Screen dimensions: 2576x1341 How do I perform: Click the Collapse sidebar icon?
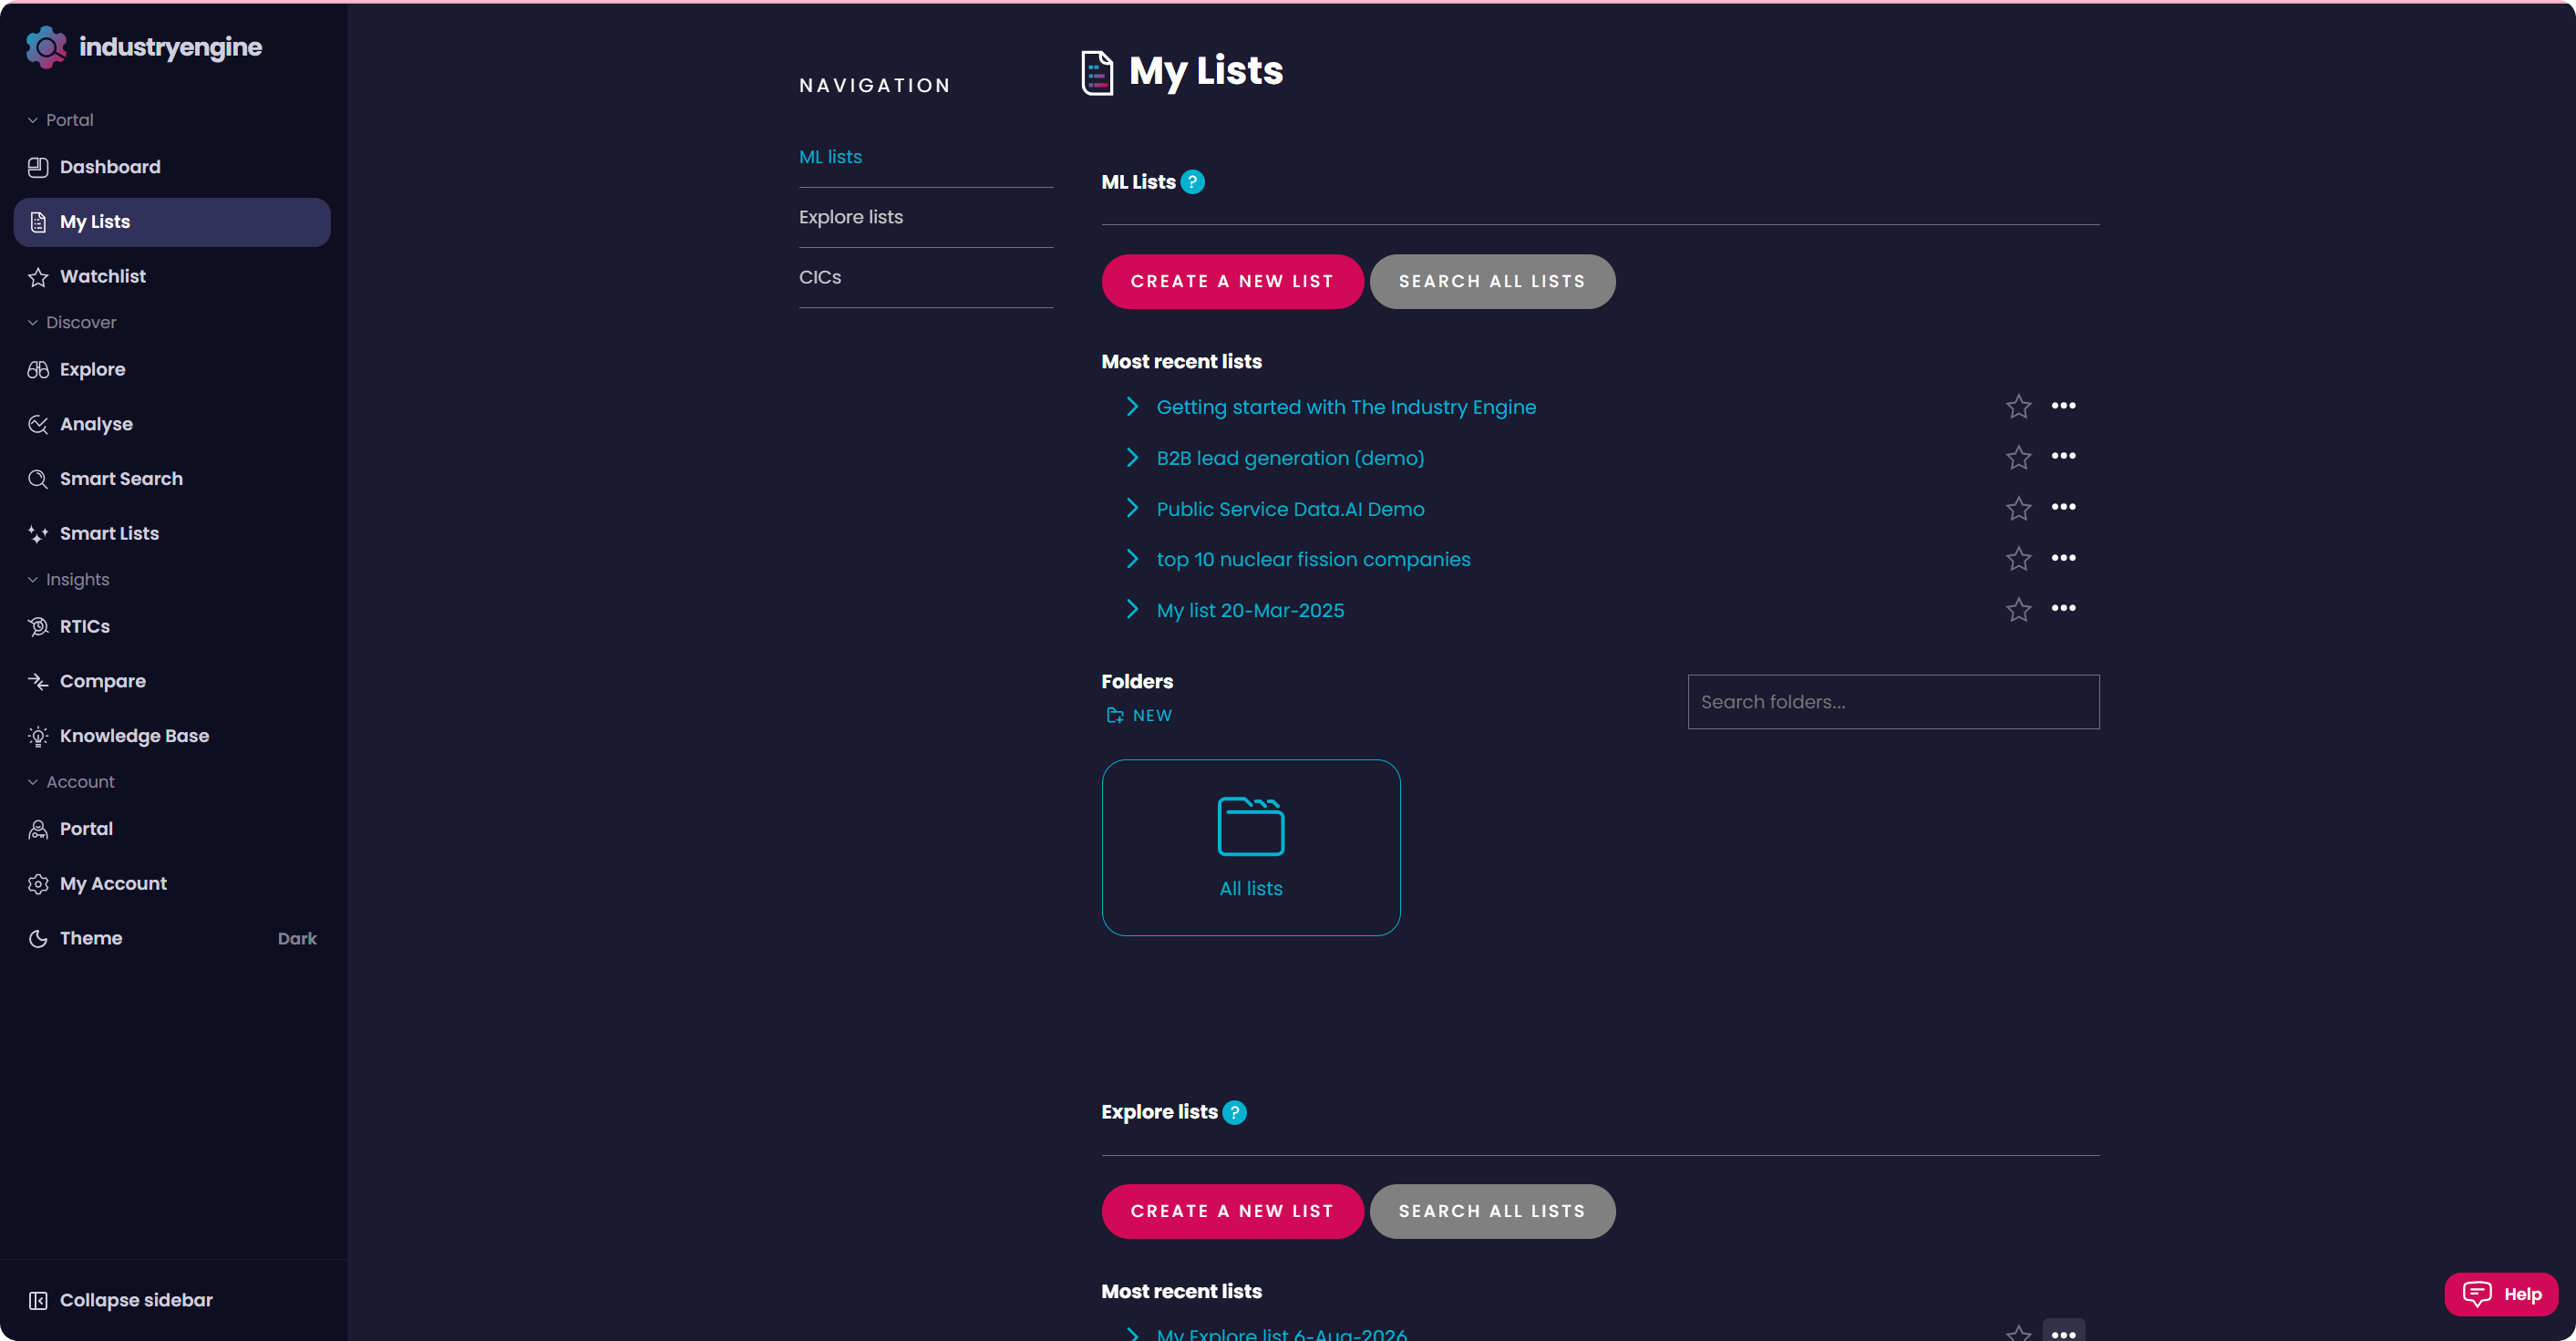tap(38, 1300)
